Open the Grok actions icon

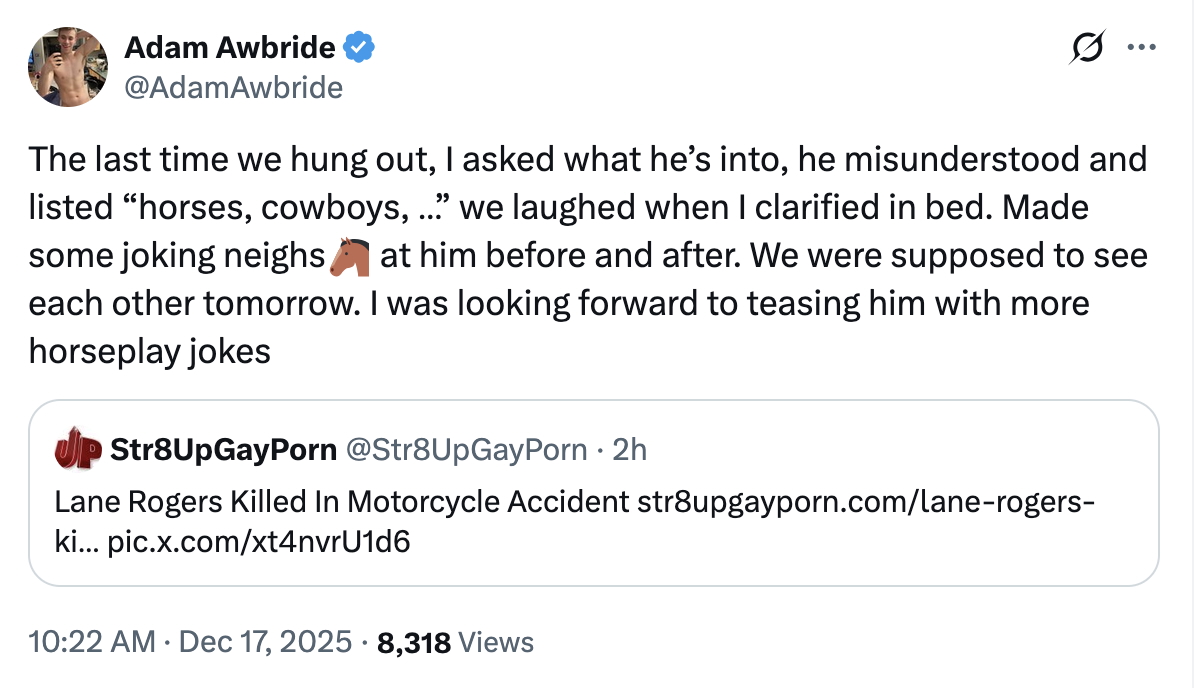(1086, 47)
